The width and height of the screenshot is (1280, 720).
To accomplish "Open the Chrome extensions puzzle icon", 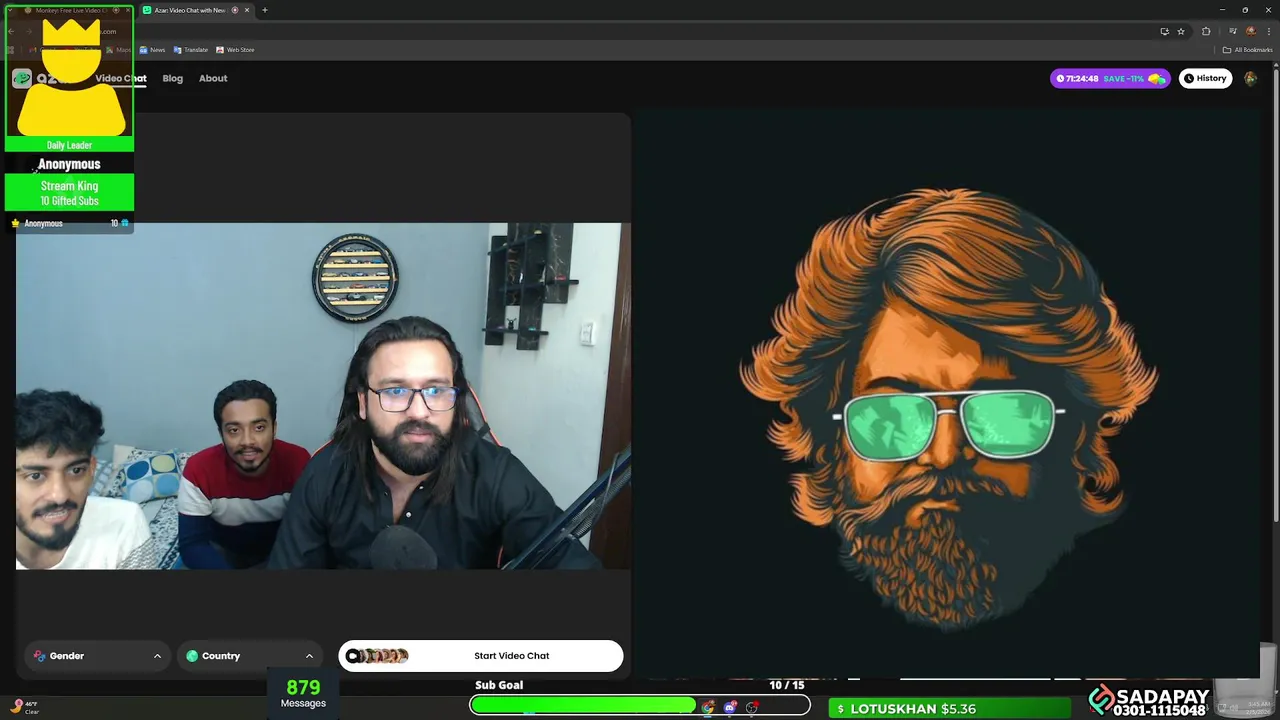I will click(x=1206, y=31).
